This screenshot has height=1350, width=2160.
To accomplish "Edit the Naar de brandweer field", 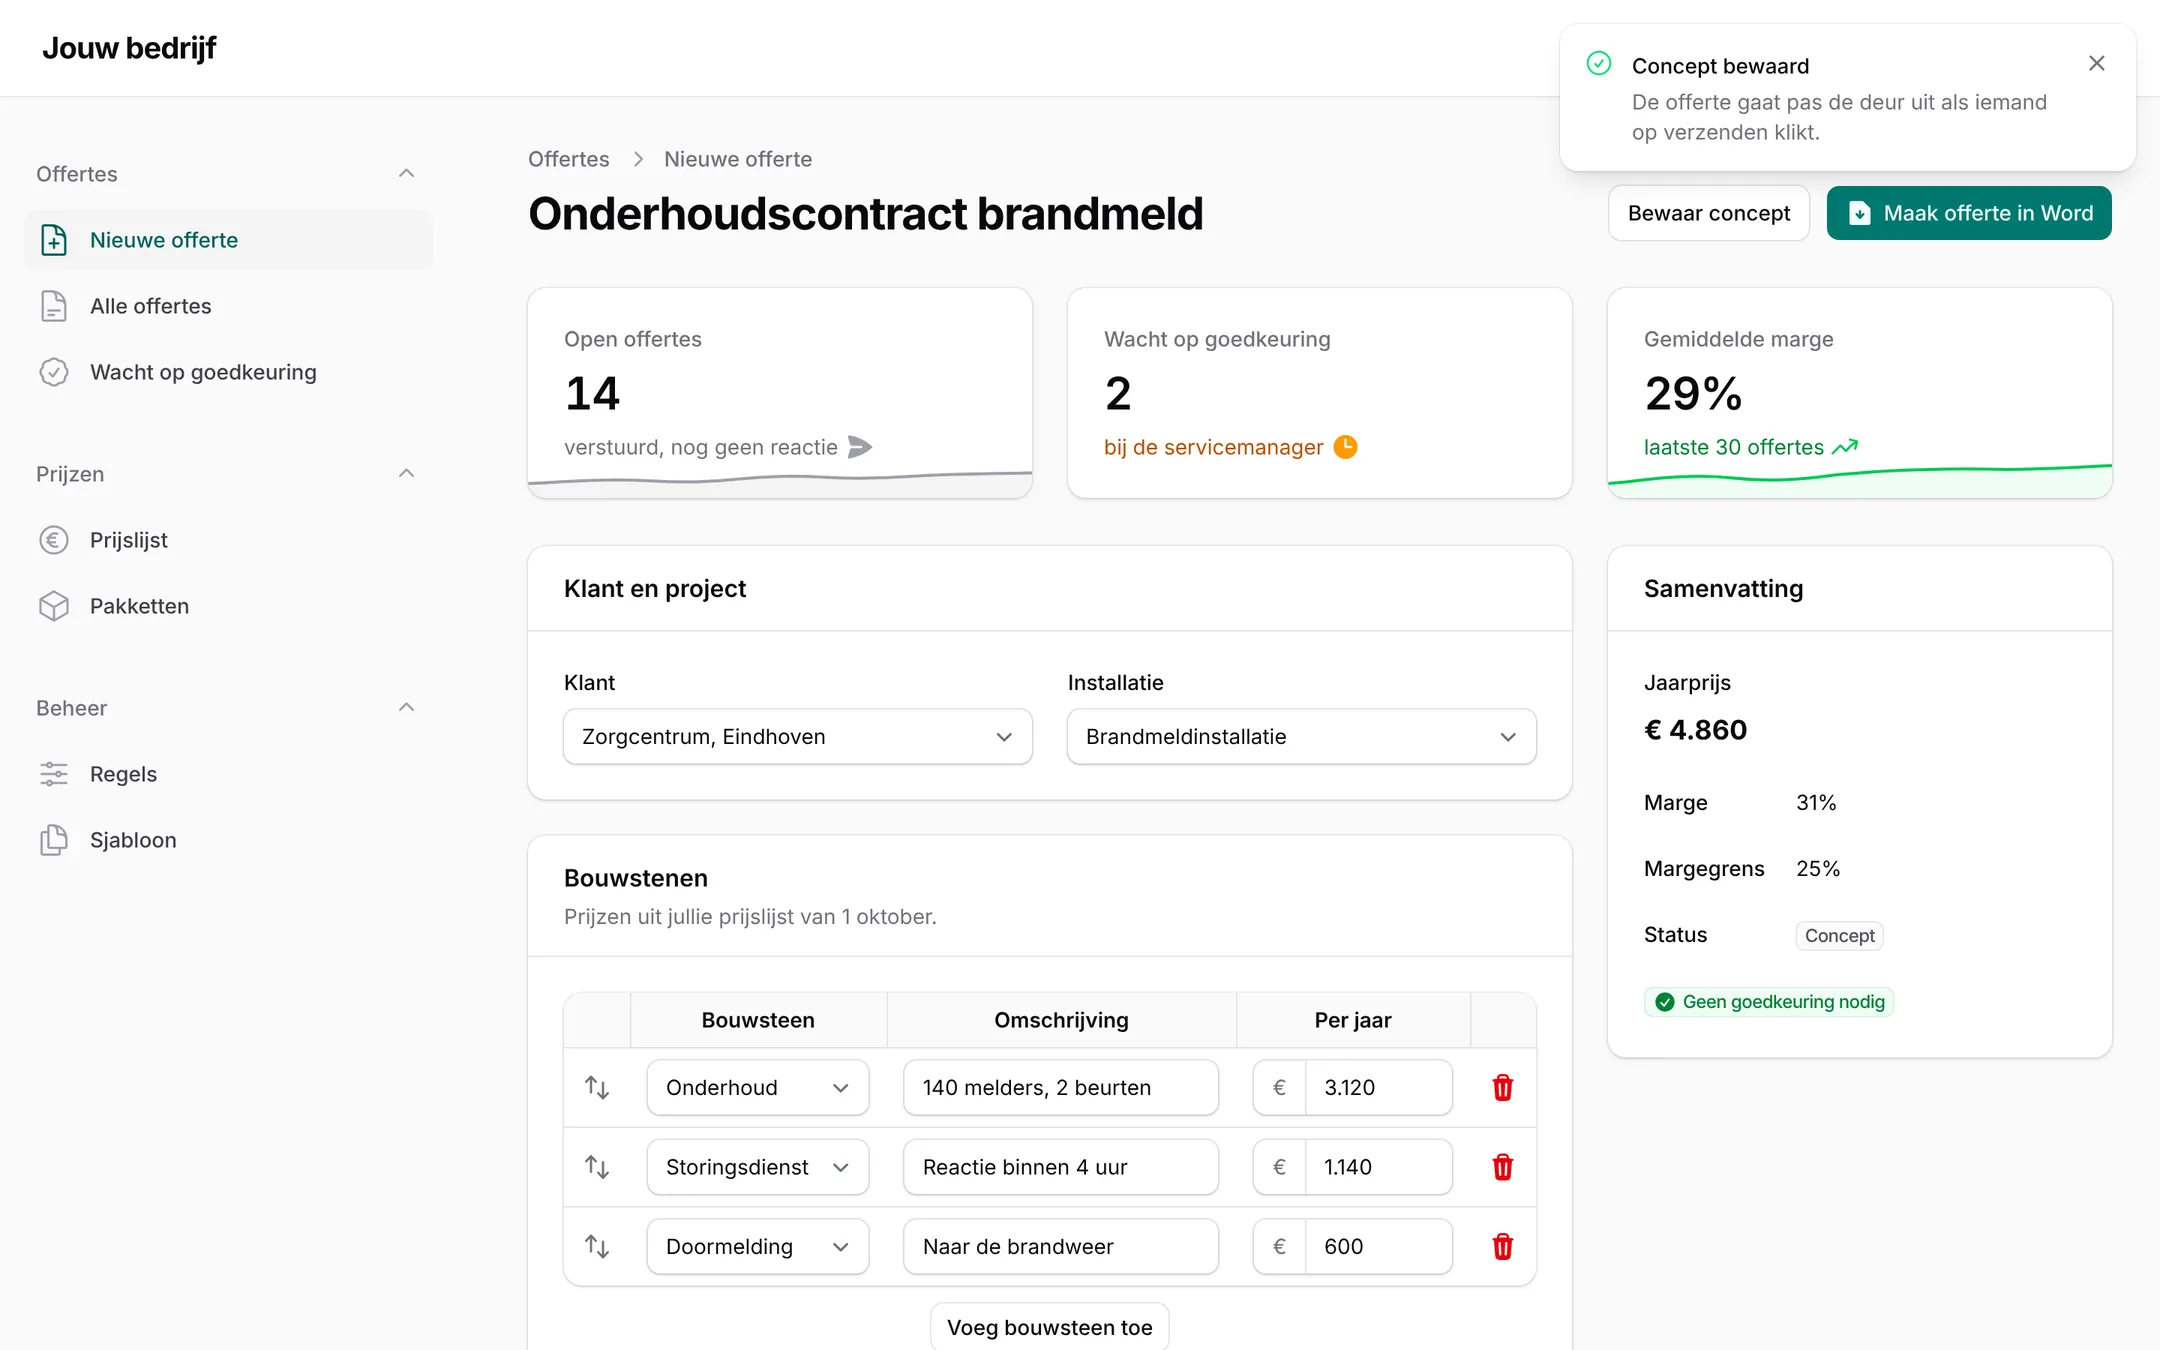I will pos(1061,1246).
